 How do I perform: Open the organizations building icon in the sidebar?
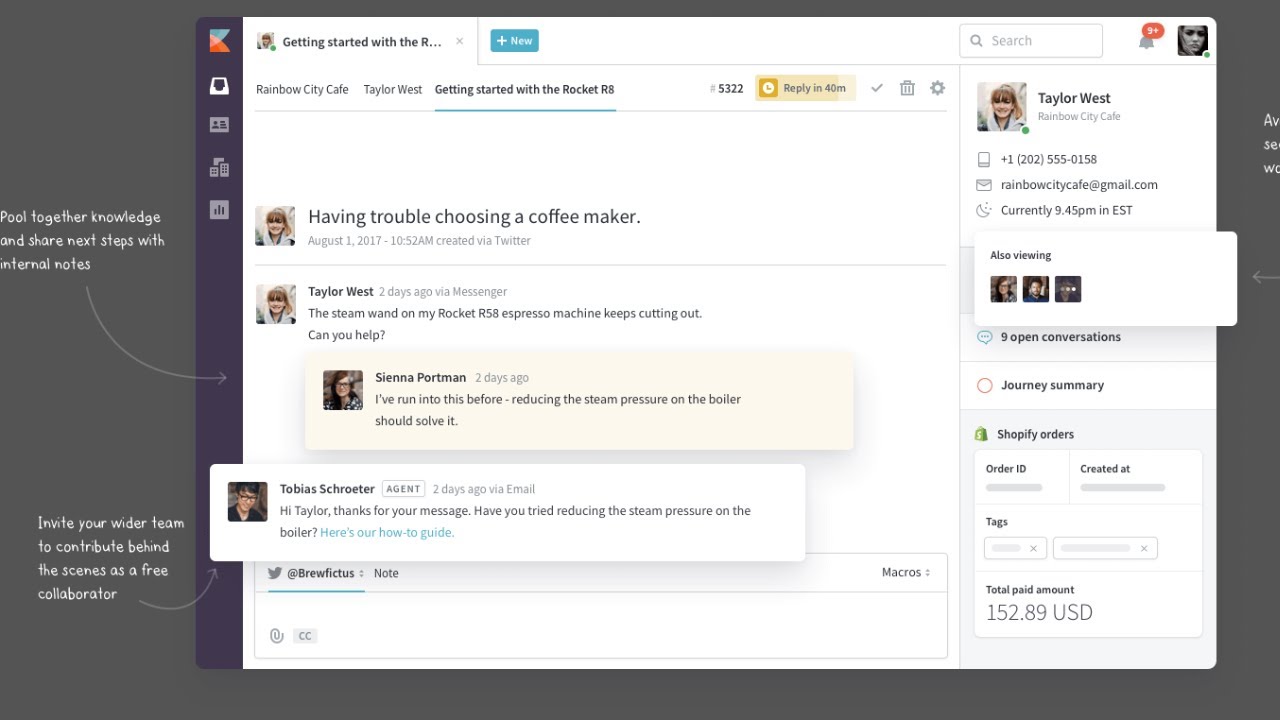point(219,167)
